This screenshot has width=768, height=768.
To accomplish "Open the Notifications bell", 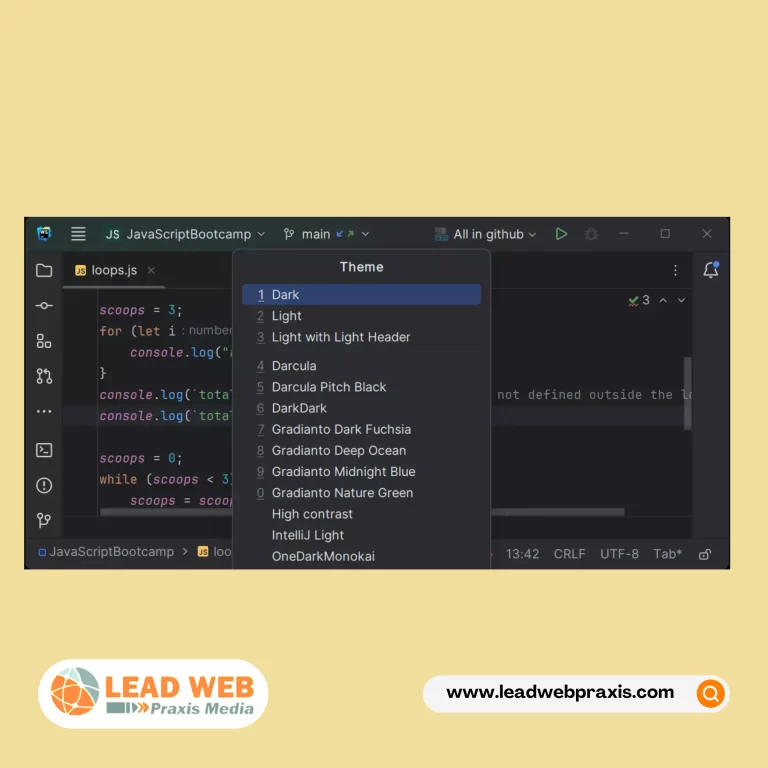I will point(711,270).
